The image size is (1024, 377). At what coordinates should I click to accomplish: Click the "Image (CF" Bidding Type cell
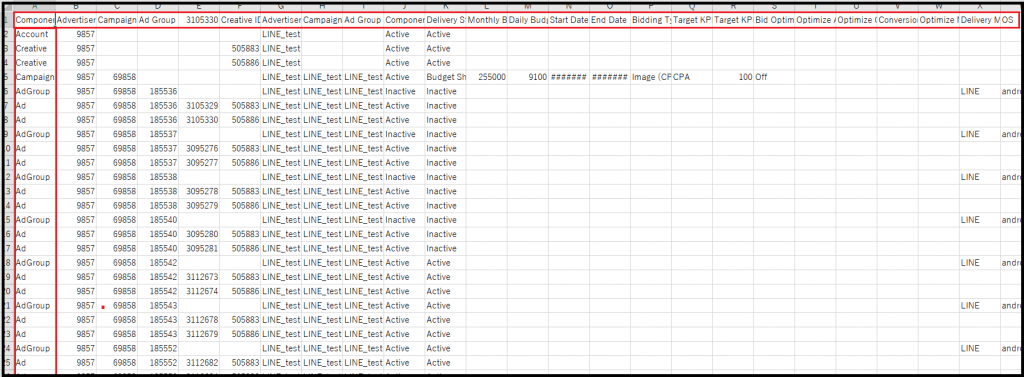click(x=651, y=77)
